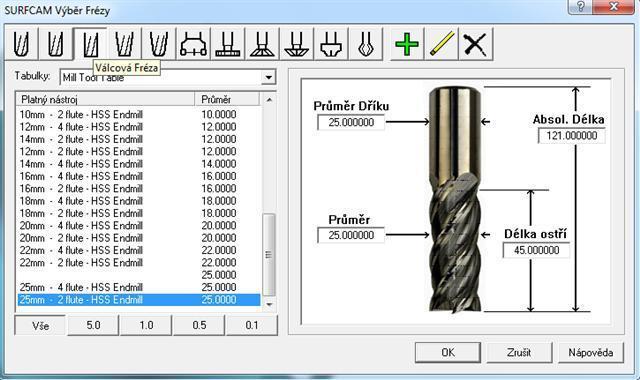Select the first endmill type icon

click(x=21, y=44)
